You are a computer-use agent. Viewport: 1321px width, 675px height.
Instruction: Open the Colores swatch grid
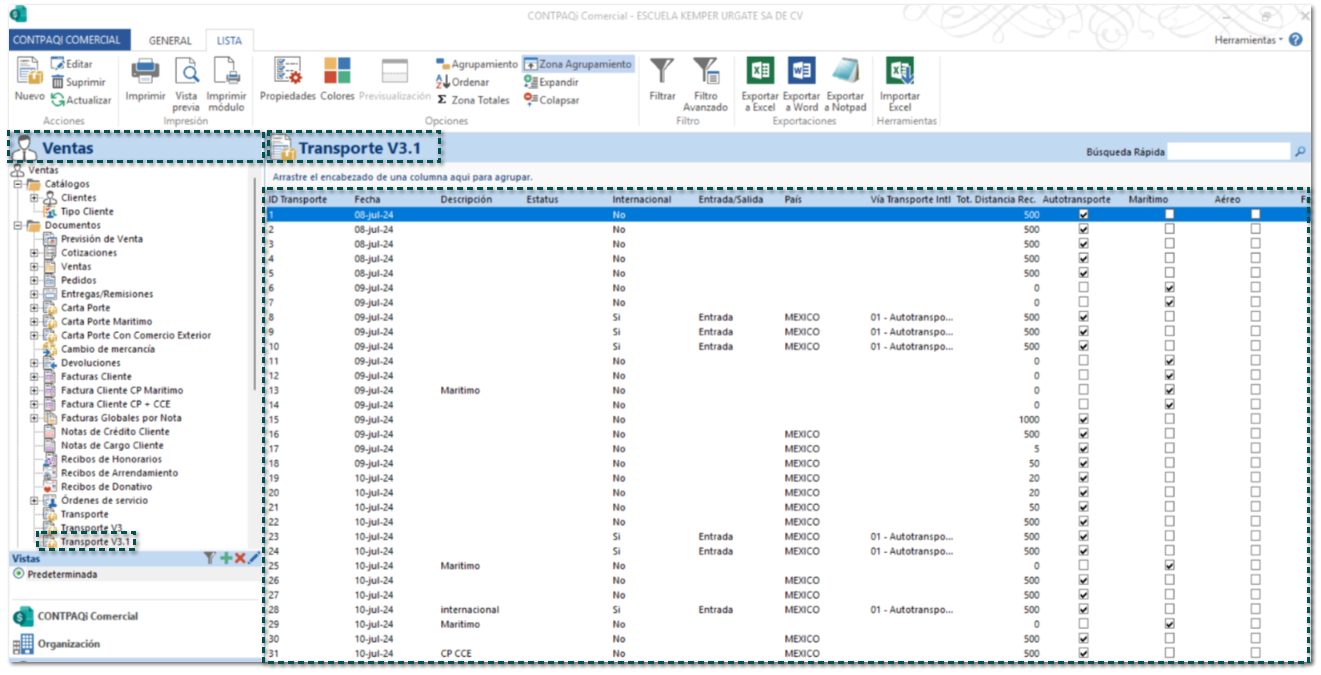[x=337, y=72]
